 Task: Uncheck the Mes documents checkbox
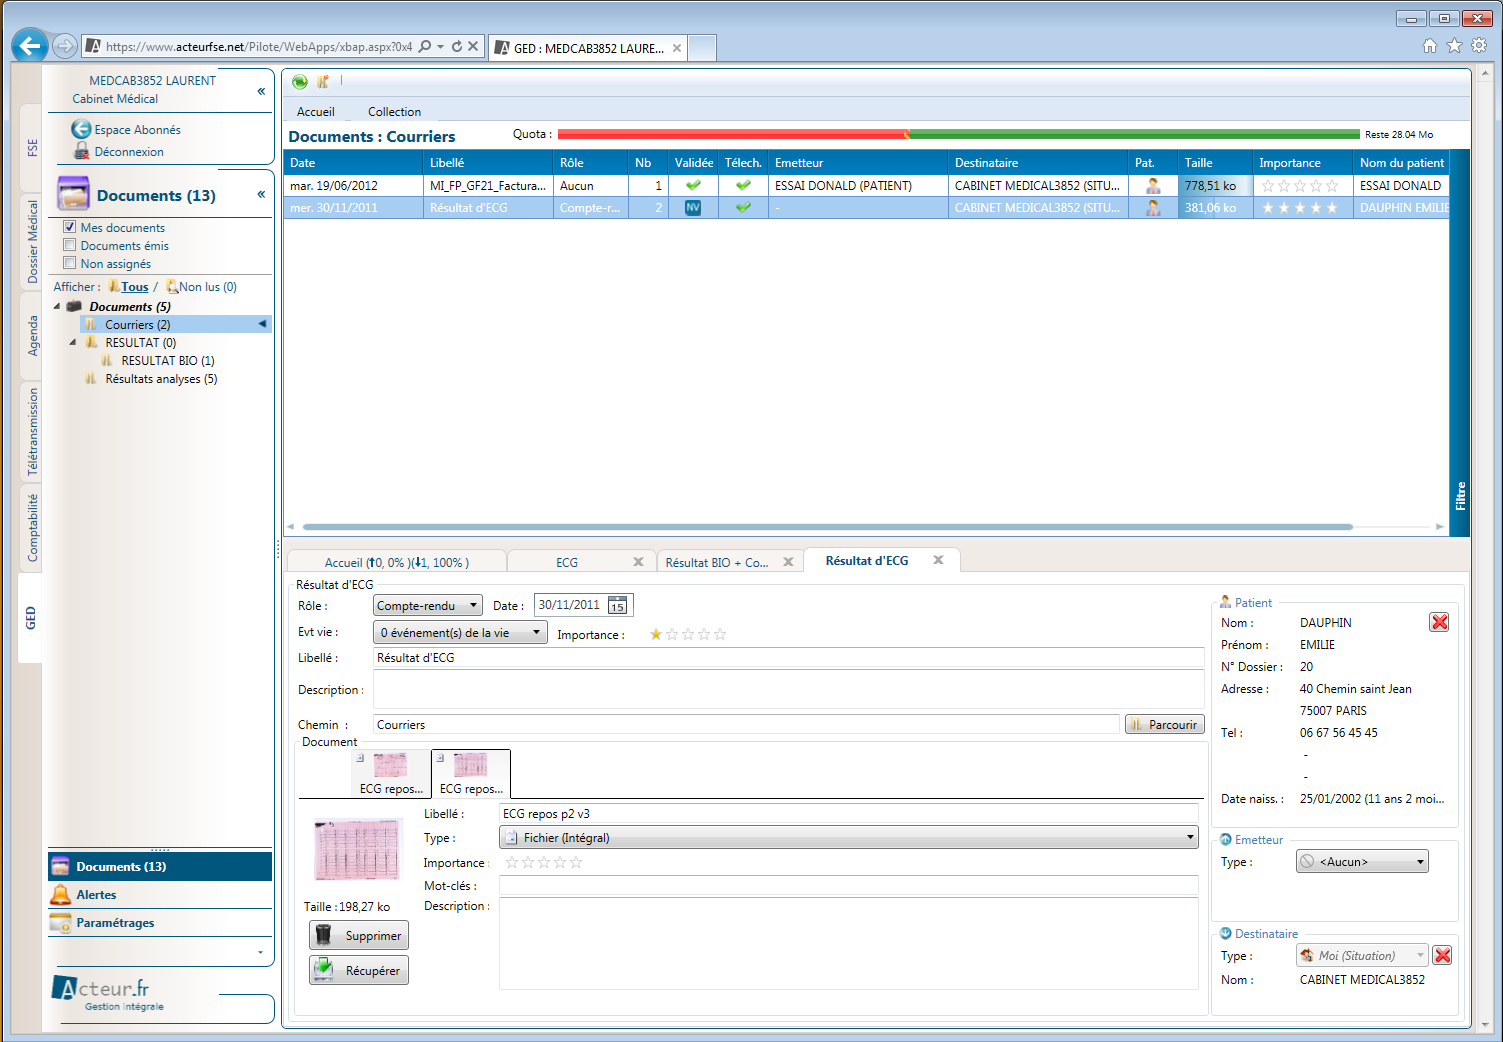tap(70, 227)
